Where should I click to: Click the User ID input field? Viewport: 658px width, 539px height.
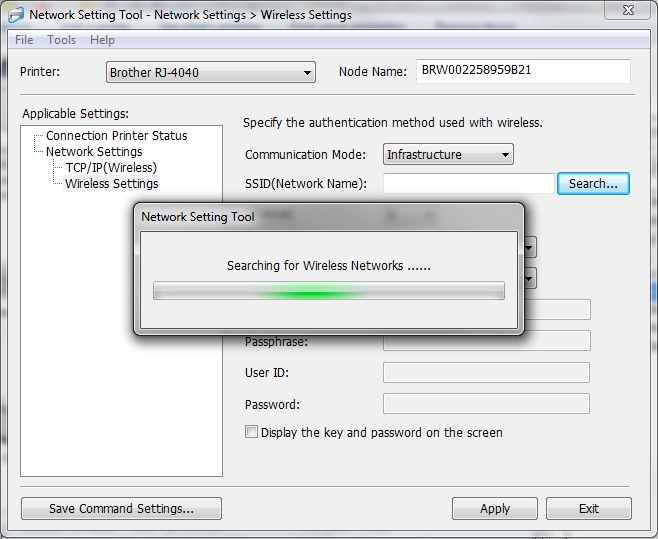click(x=486, y=373)
